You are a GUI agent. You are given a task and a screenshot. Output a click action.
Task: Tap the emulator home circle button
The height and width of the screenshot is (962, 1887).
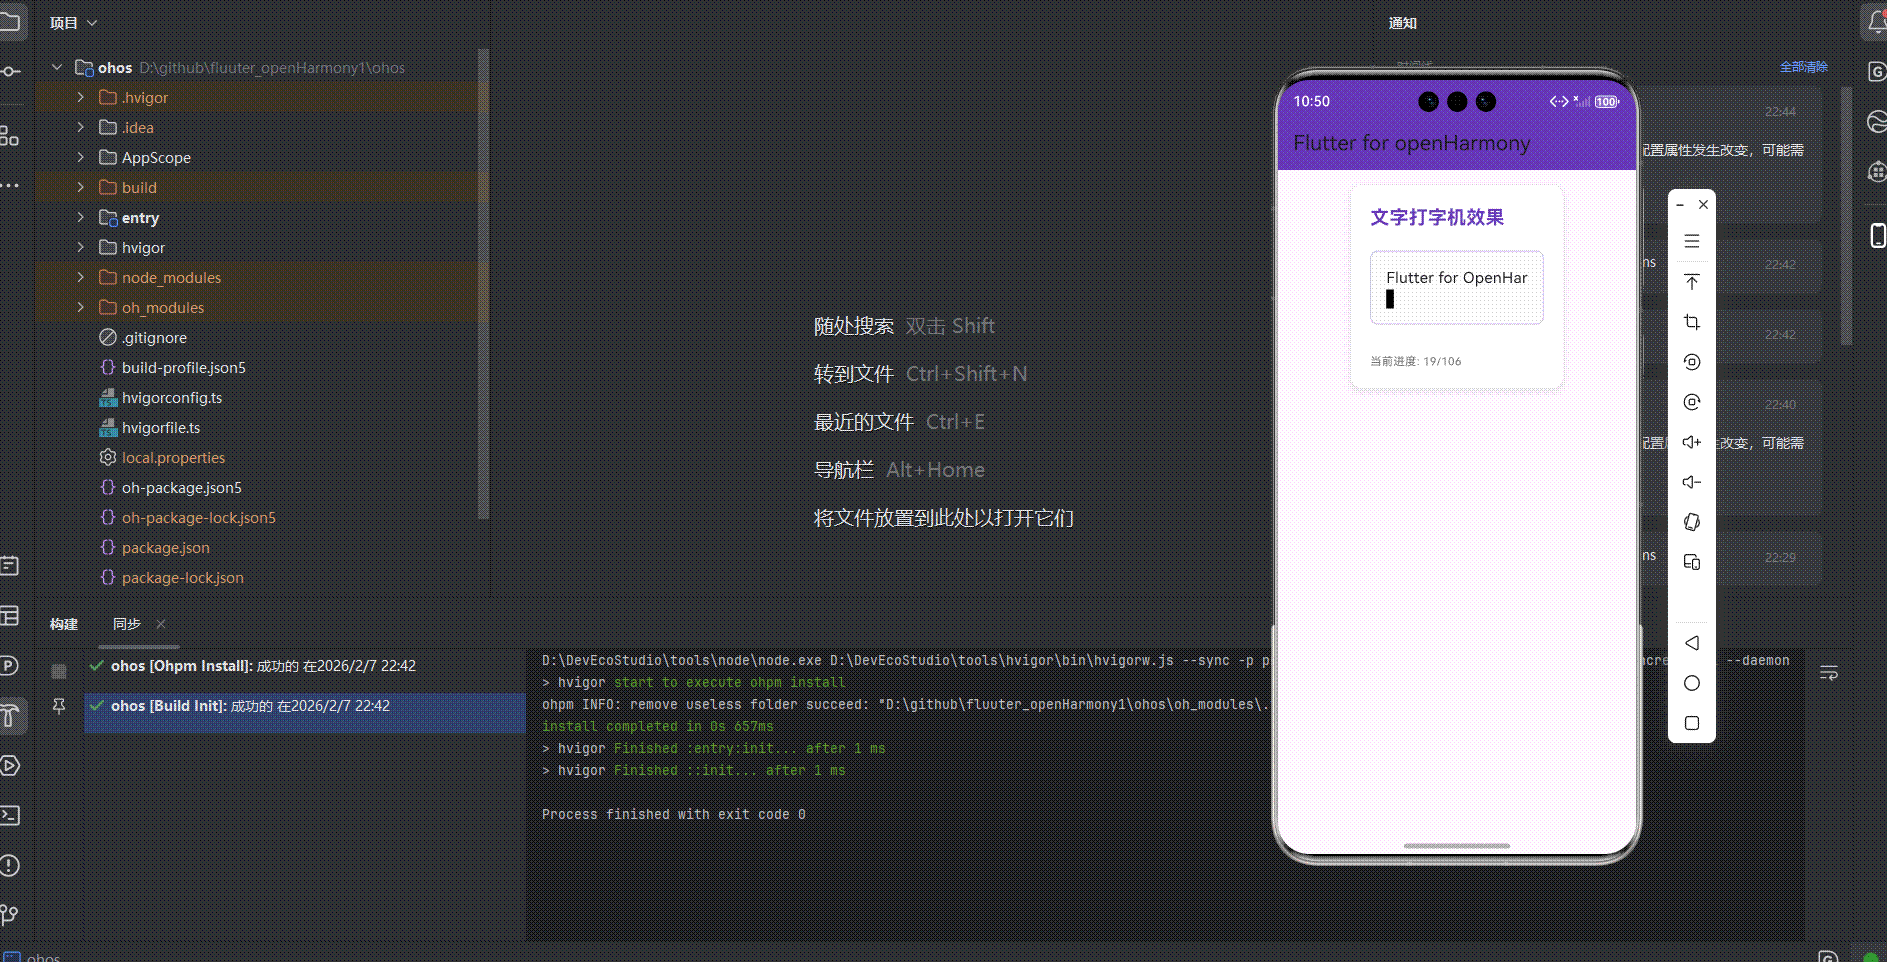(x=1691, y=683)
